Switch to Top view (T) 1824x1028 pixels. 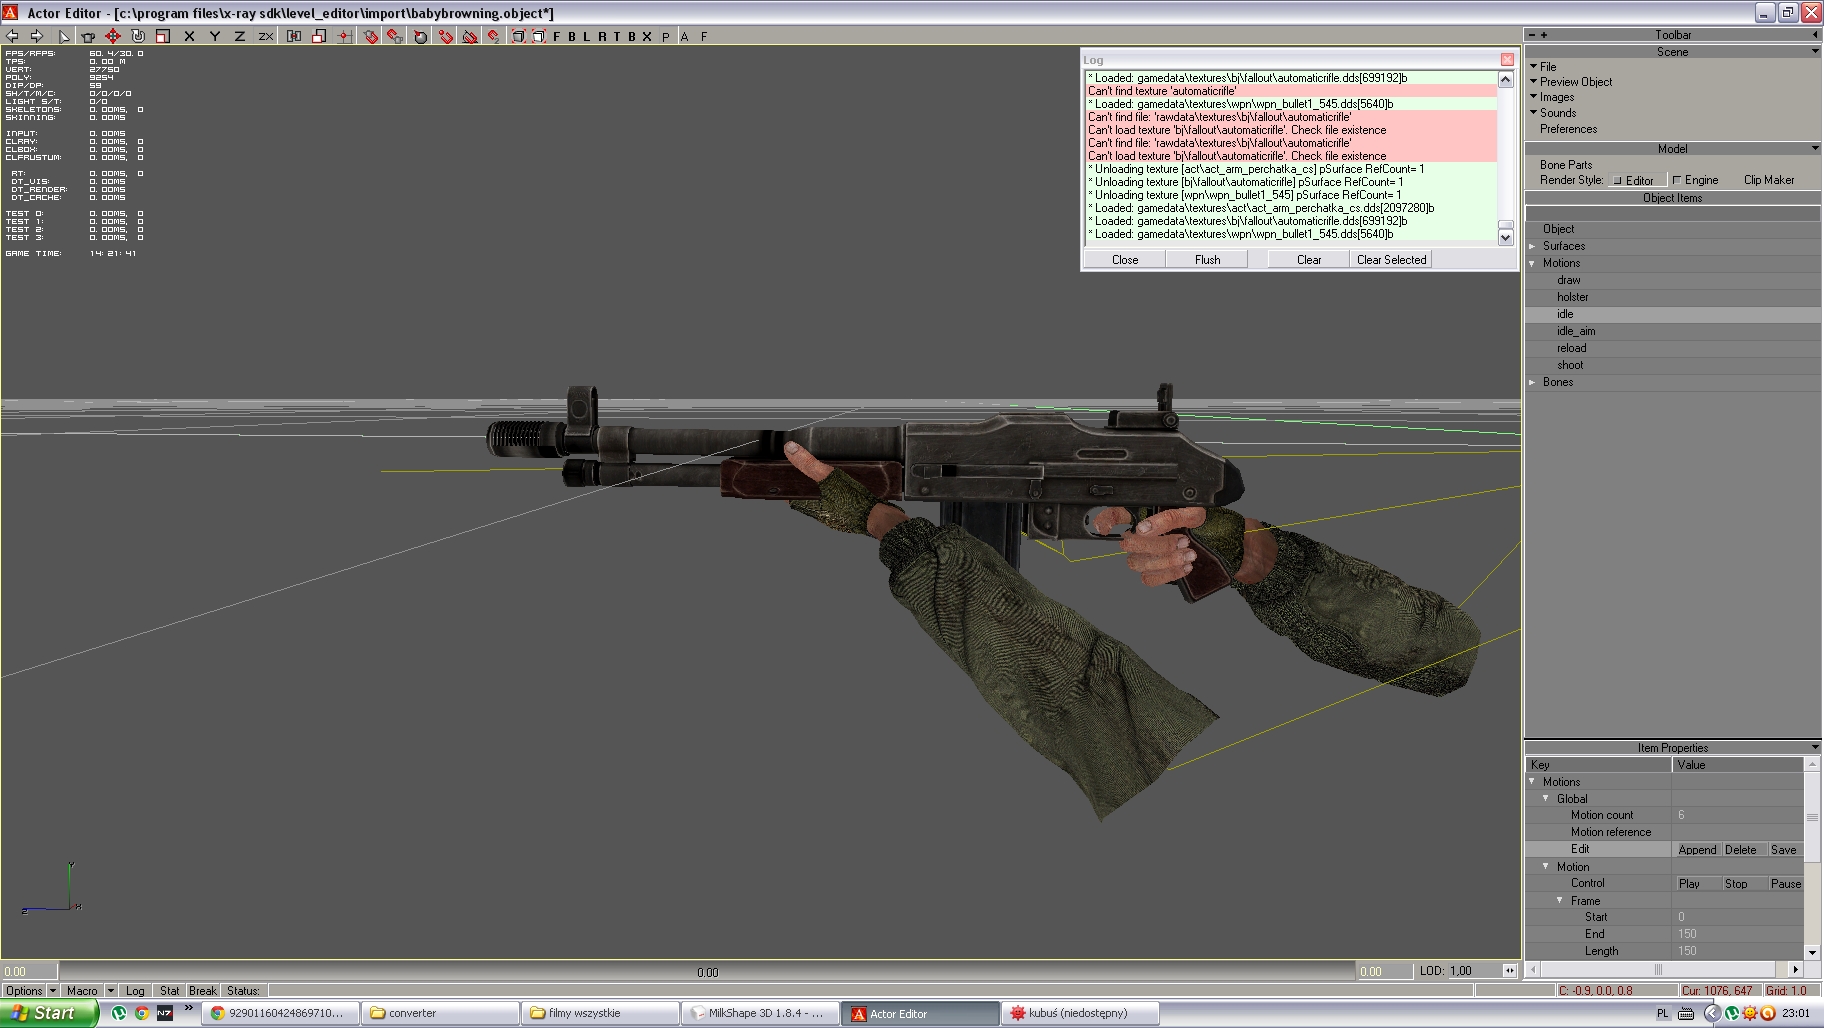[617, 36]
